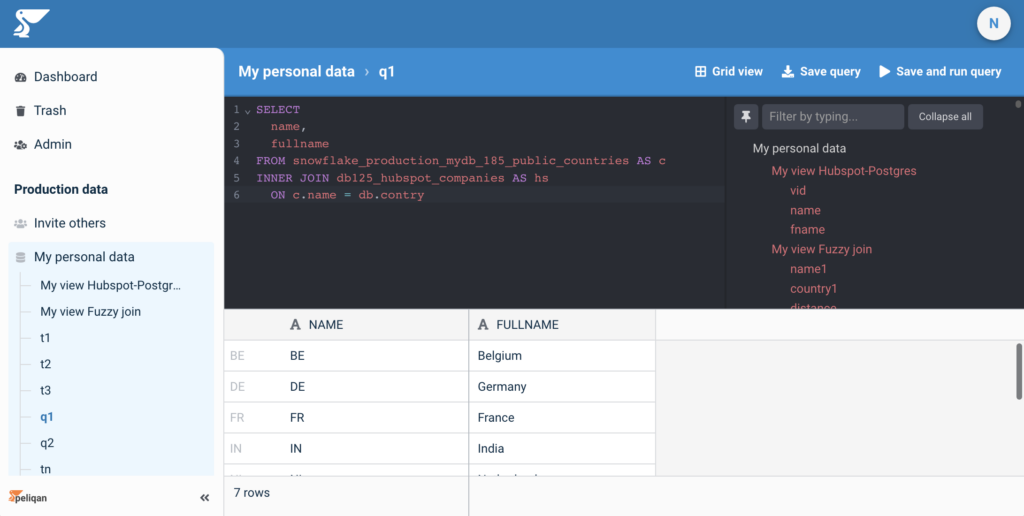Open item tn in sidebar
The height and width of the screenshot is (516, 1024).
pos(46,469)
